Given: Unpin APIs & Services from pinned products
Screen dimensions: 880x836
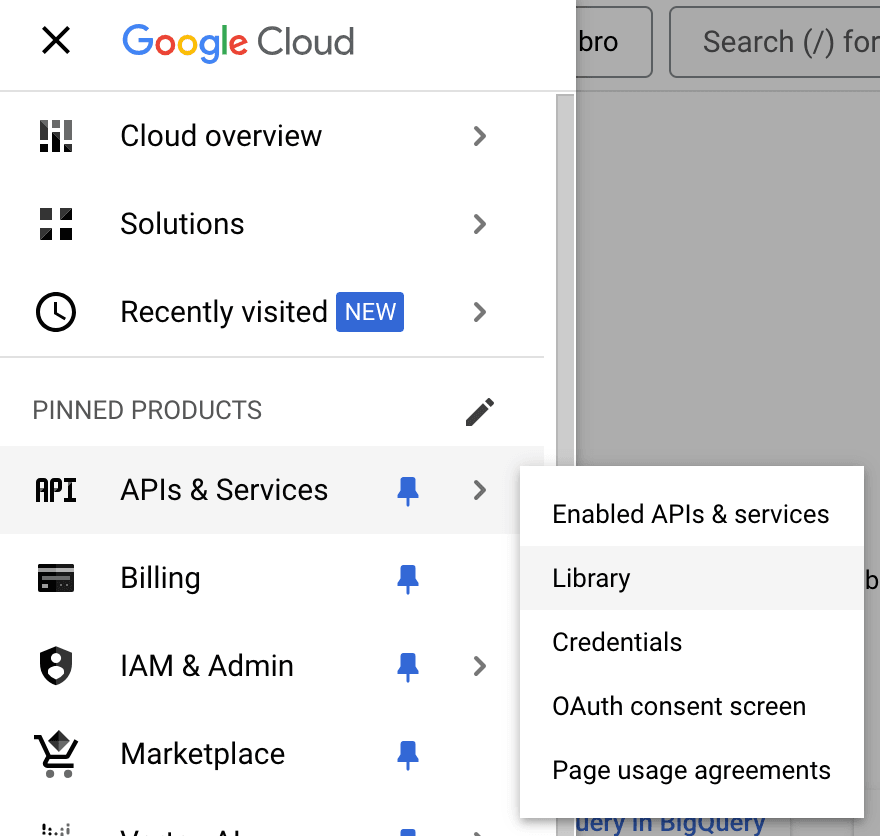Looking at the screenshot, I should 408,490.
